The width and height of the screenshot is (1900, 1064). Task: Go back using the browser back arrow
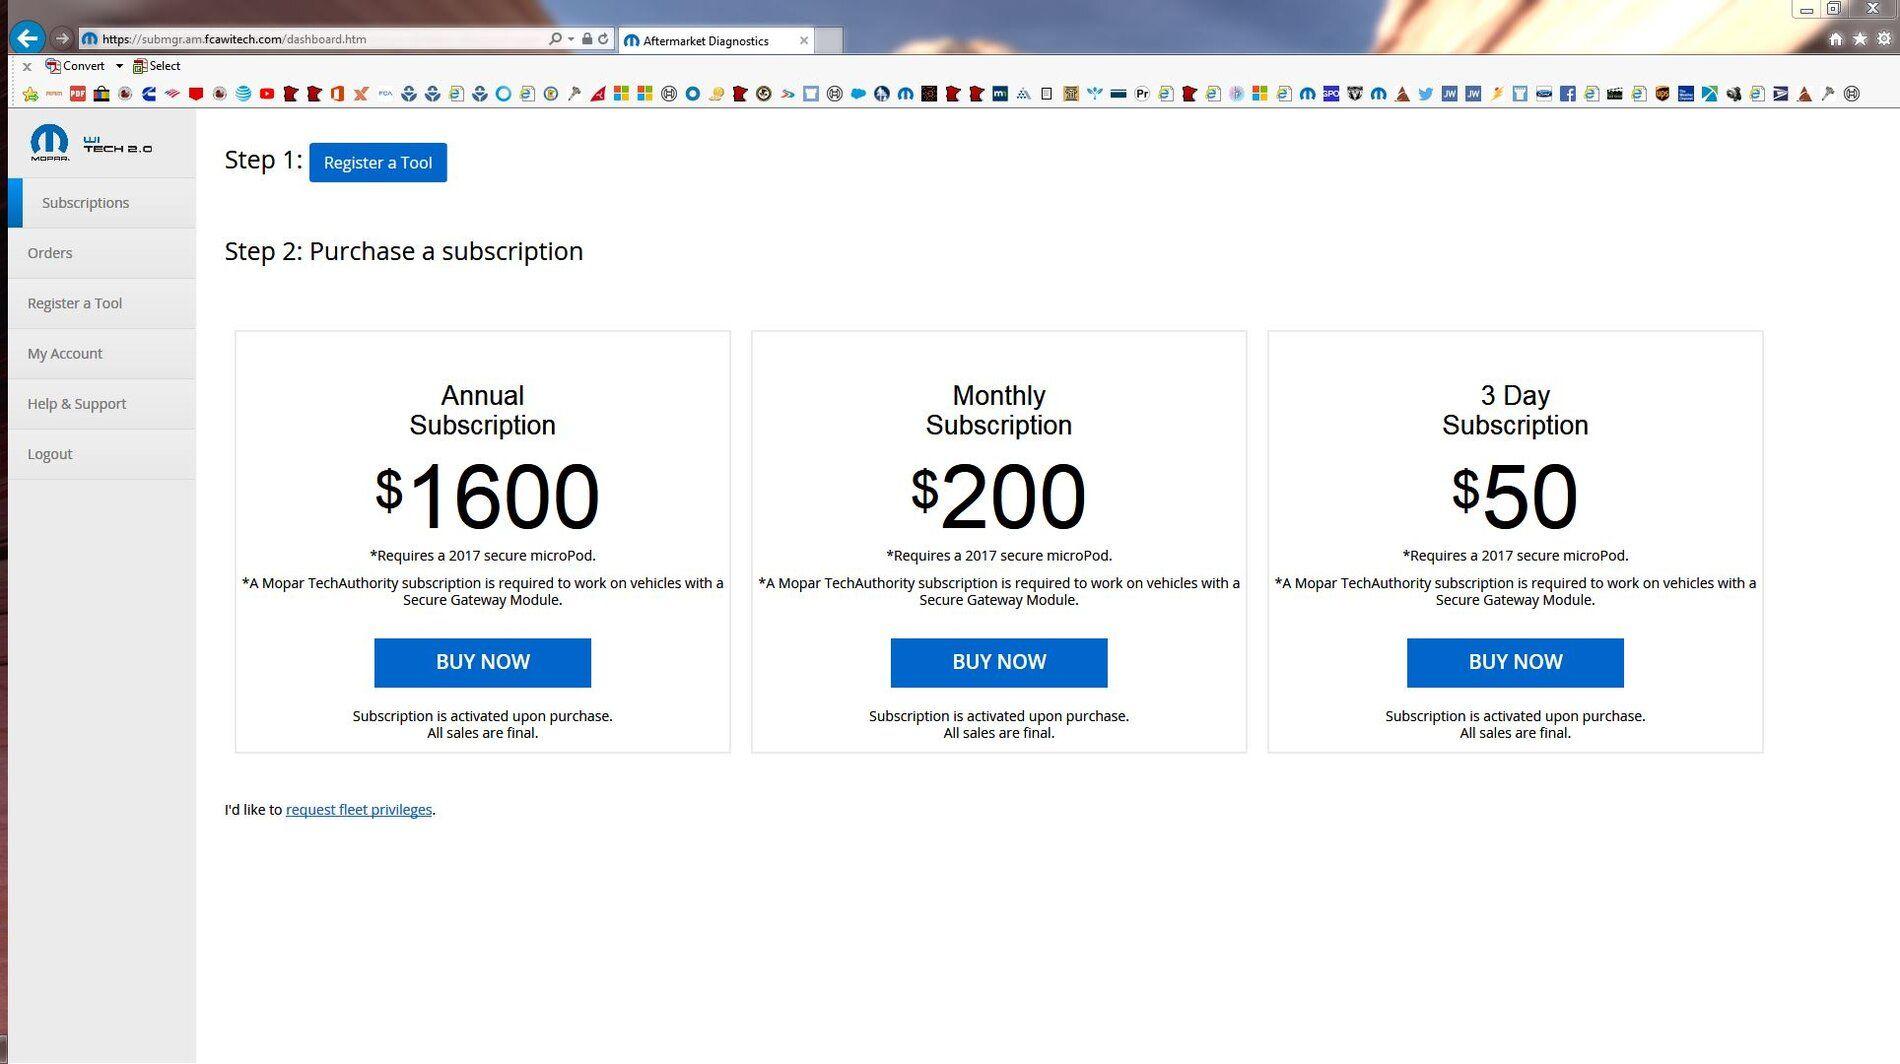pyautogui.click(x=27, y=38)
